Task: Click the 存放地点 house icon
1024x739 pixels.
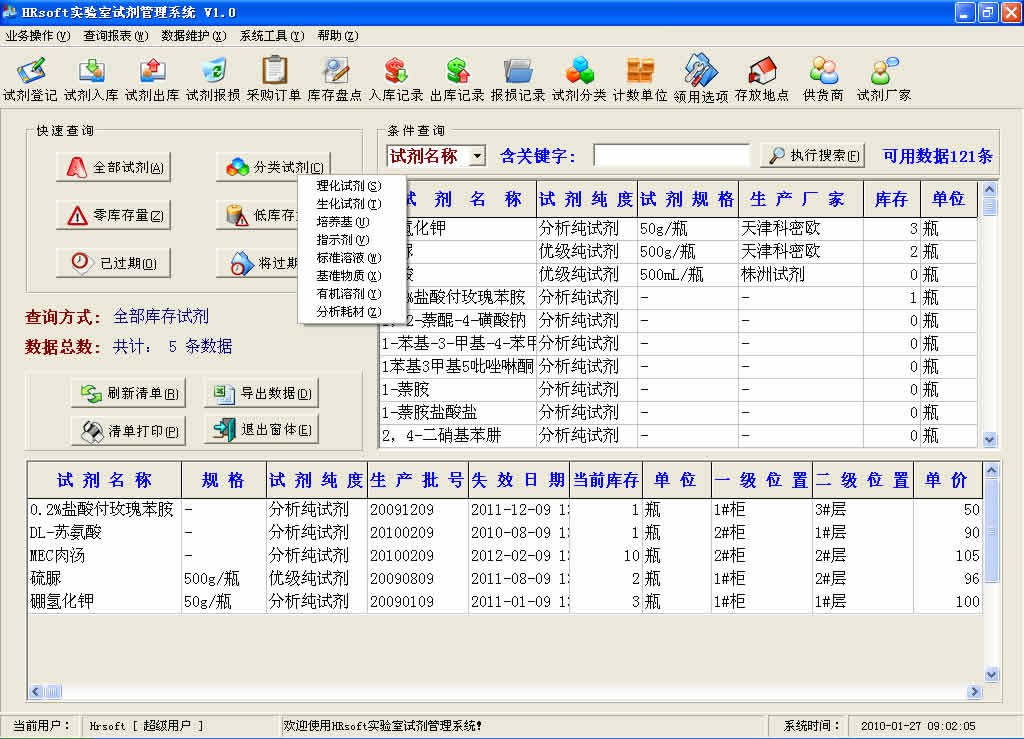Action: [x=762, y=79]
